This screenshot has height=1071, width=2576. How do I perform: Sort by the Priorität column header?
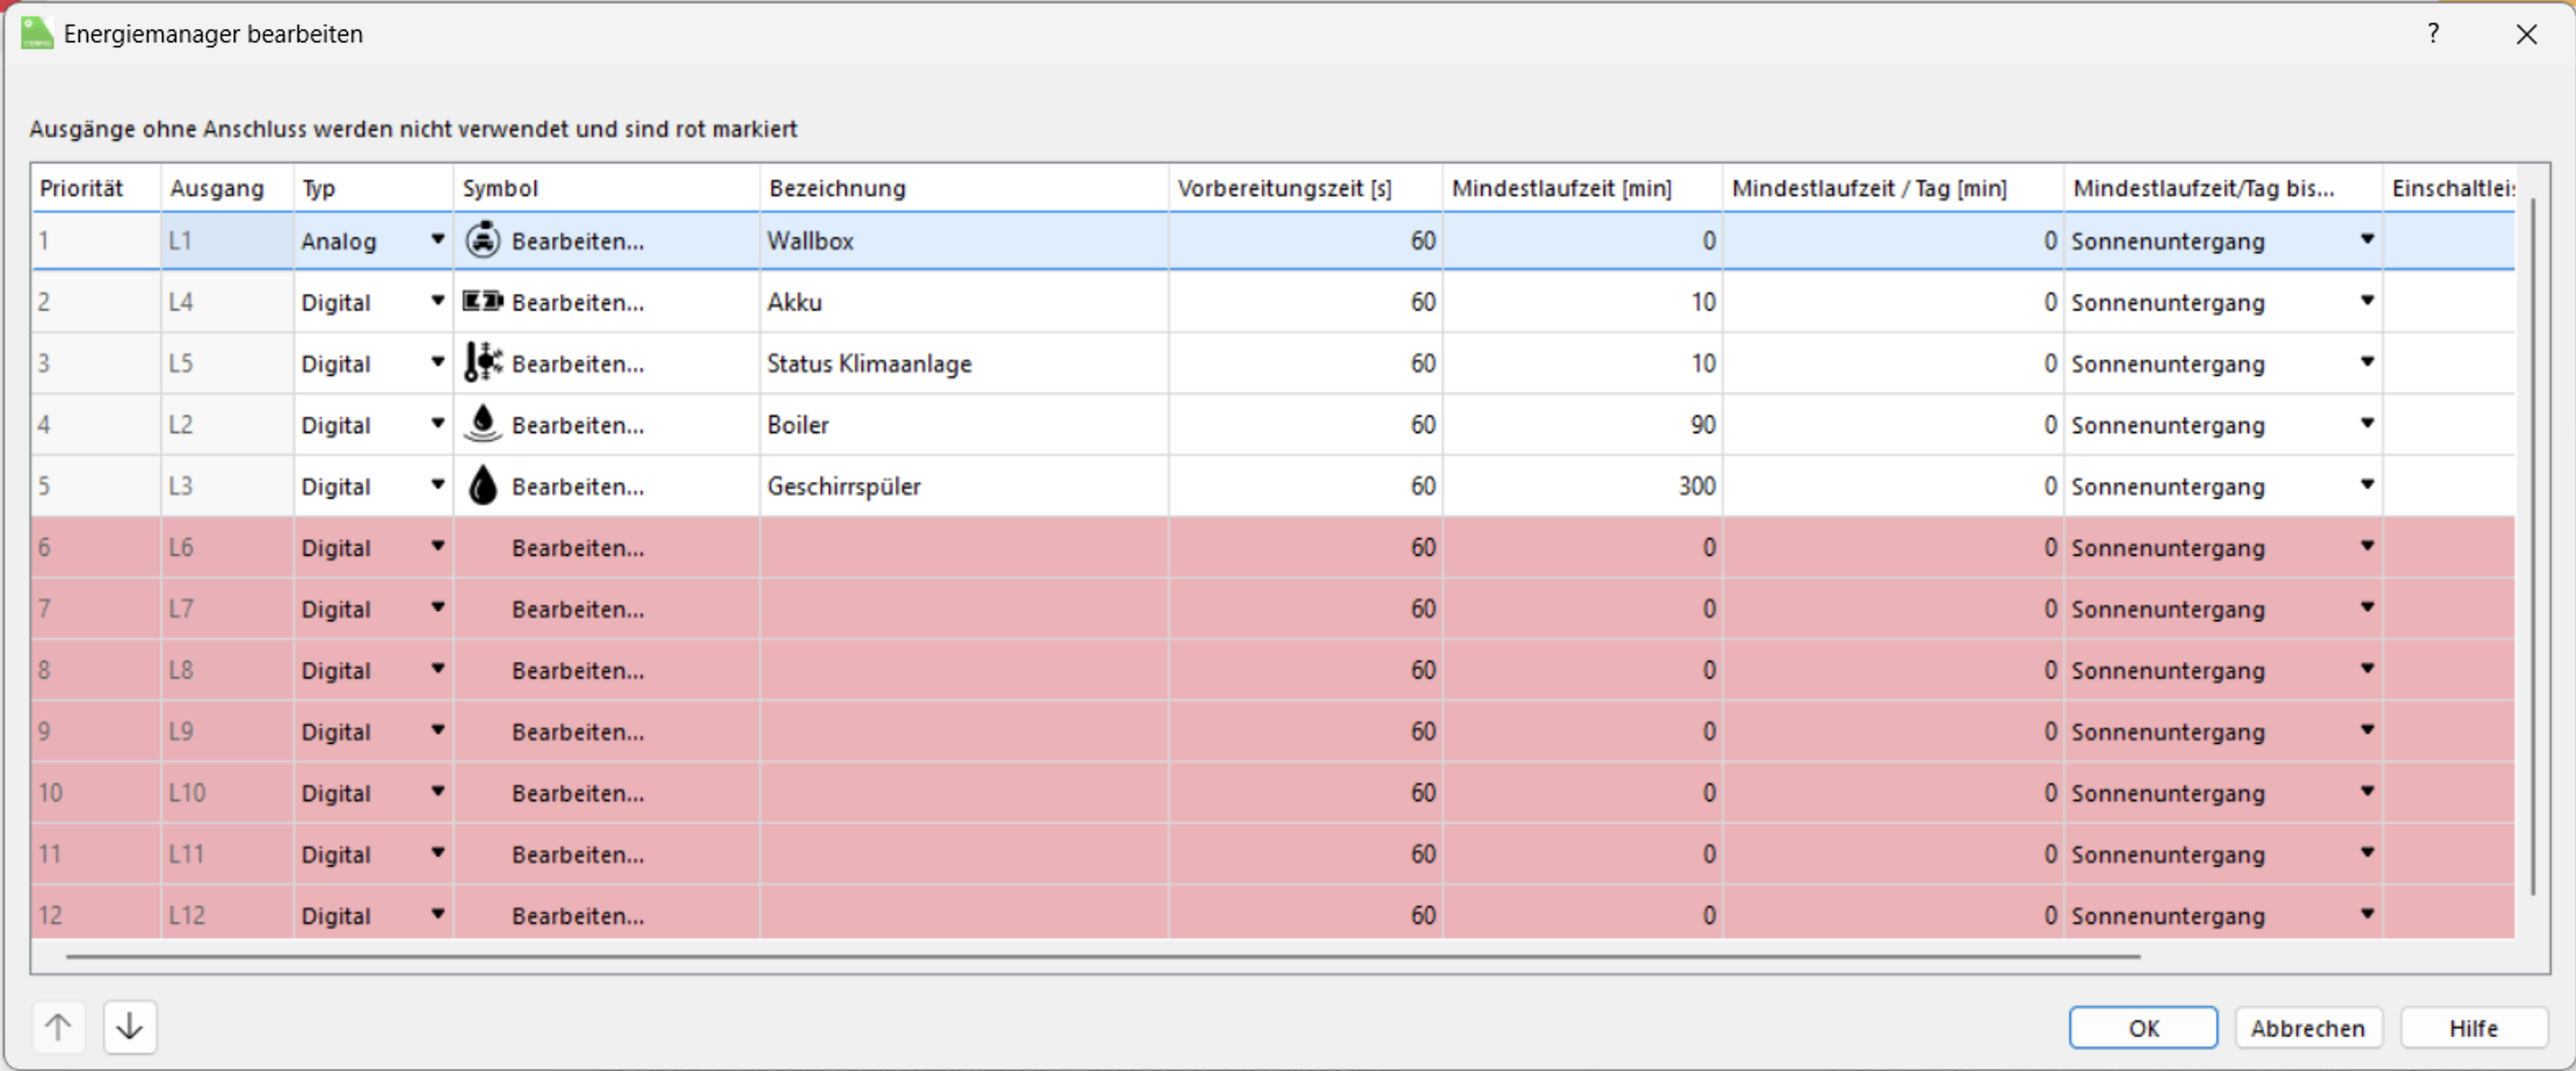(x=82, y=188)
